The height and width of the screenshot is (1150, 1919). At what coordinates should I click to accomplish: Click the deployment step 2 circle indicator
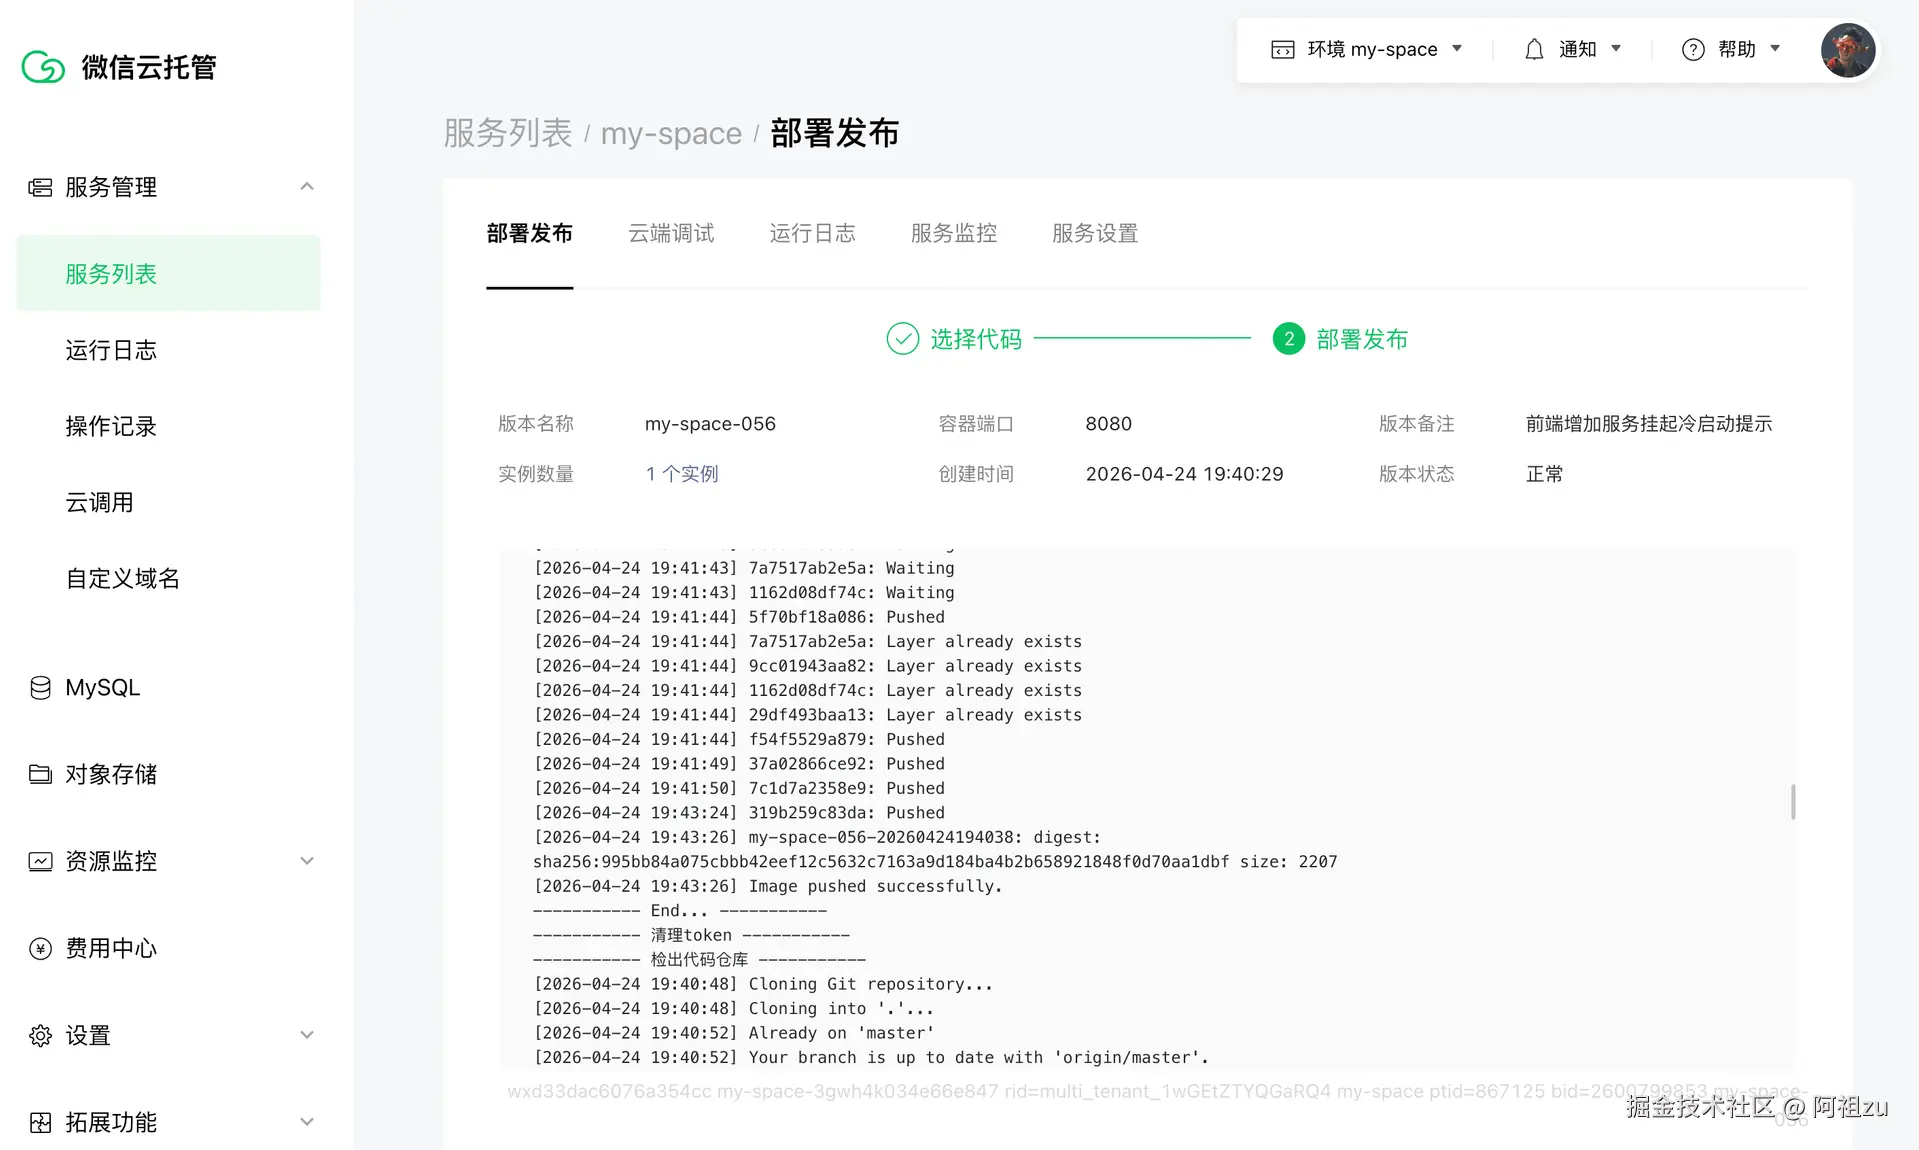pos(1289,338)
